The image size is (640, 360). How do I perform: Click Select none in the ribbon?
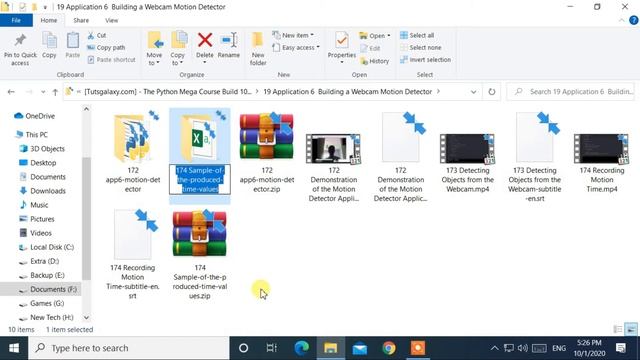(x=420, y=47)
